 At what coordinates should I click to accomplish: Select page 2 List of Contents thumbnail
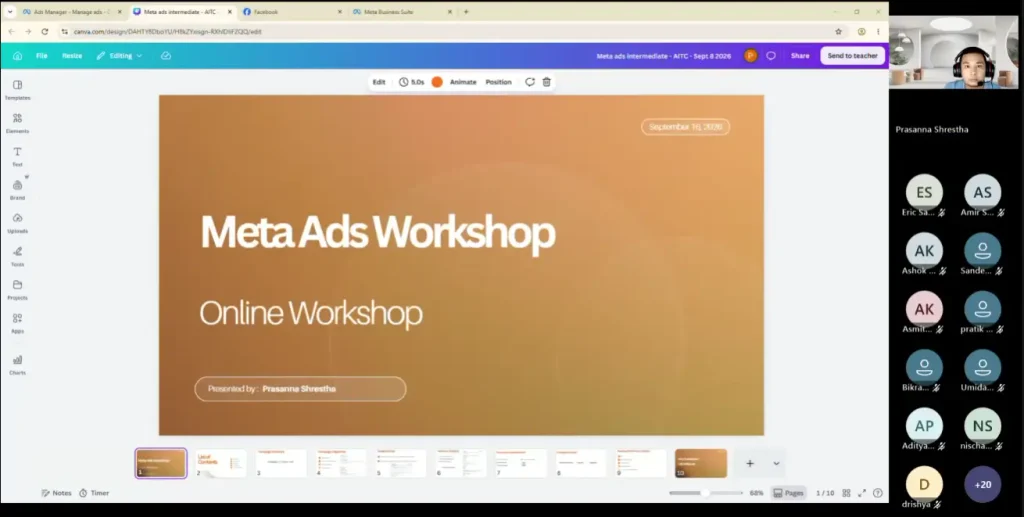[x=221, y=463]
